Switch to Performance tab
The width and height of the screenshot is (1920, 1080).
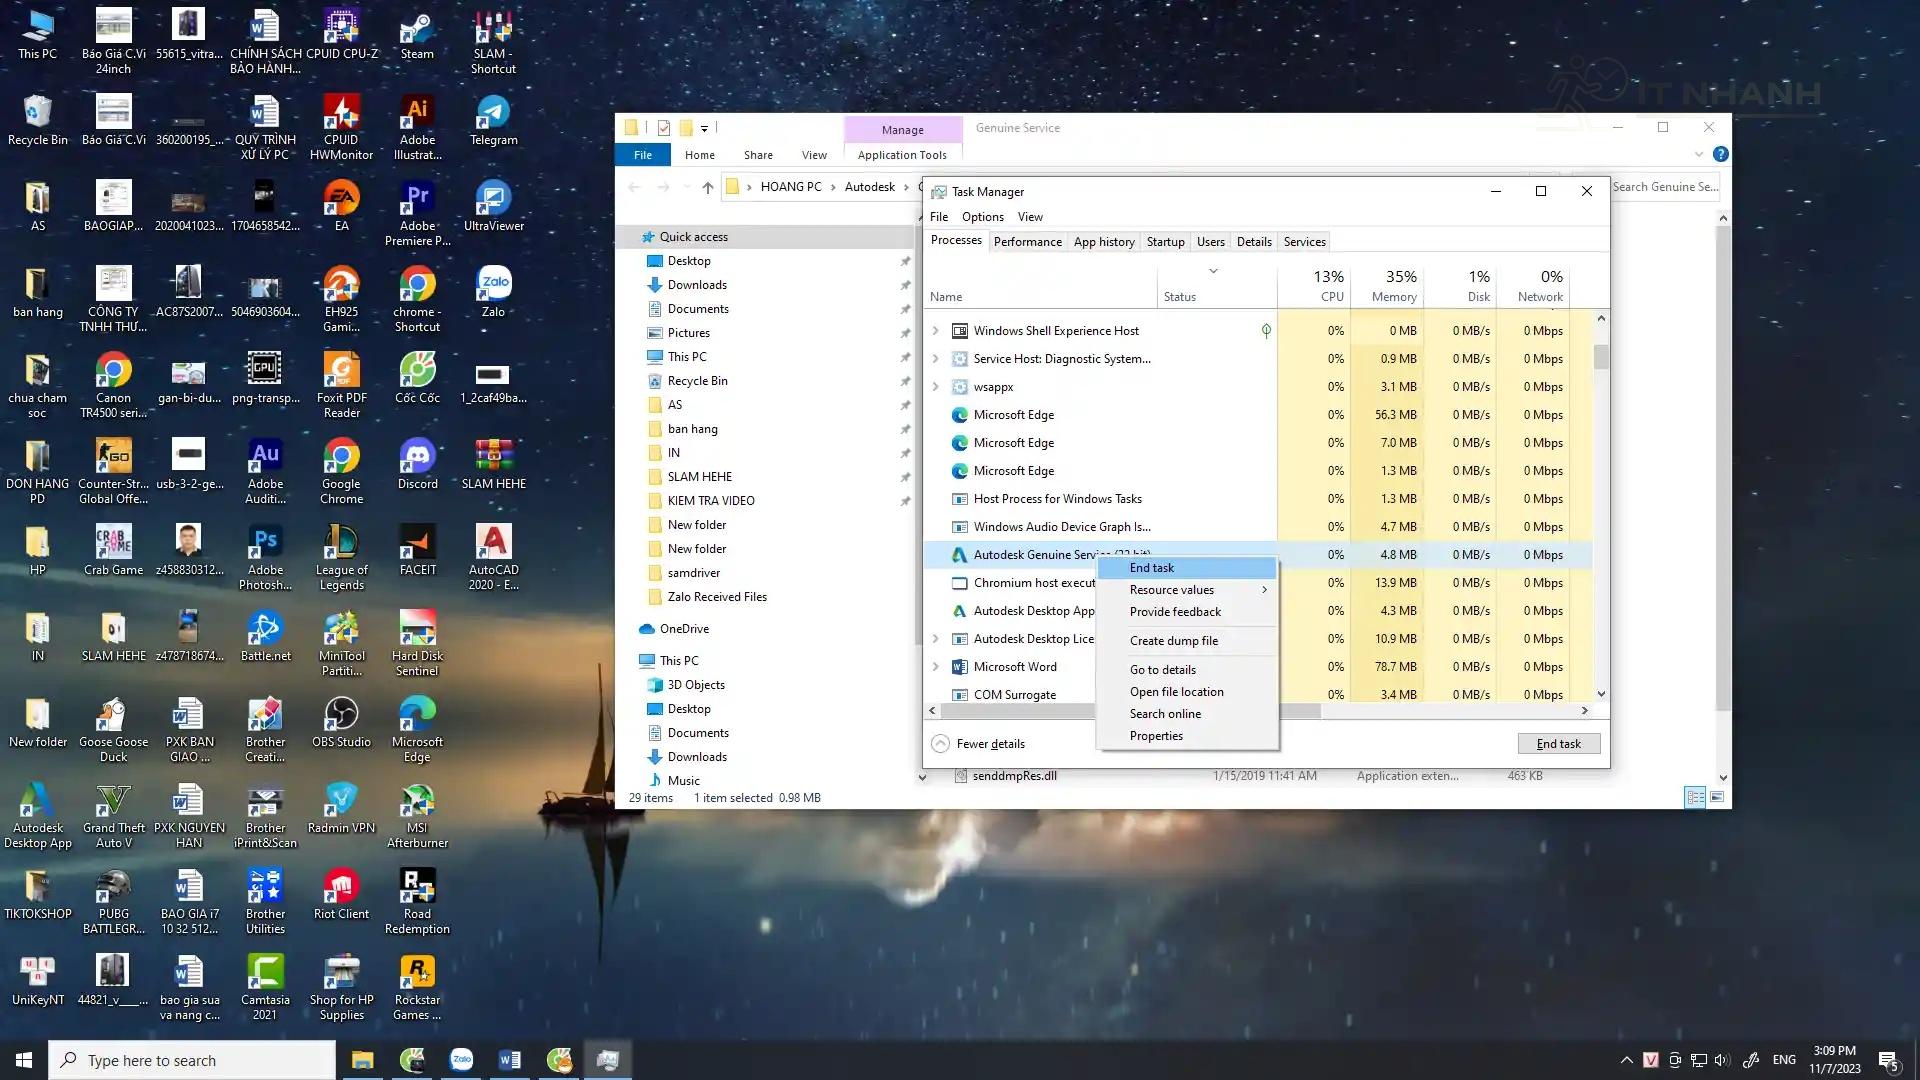coord(1027,242)
